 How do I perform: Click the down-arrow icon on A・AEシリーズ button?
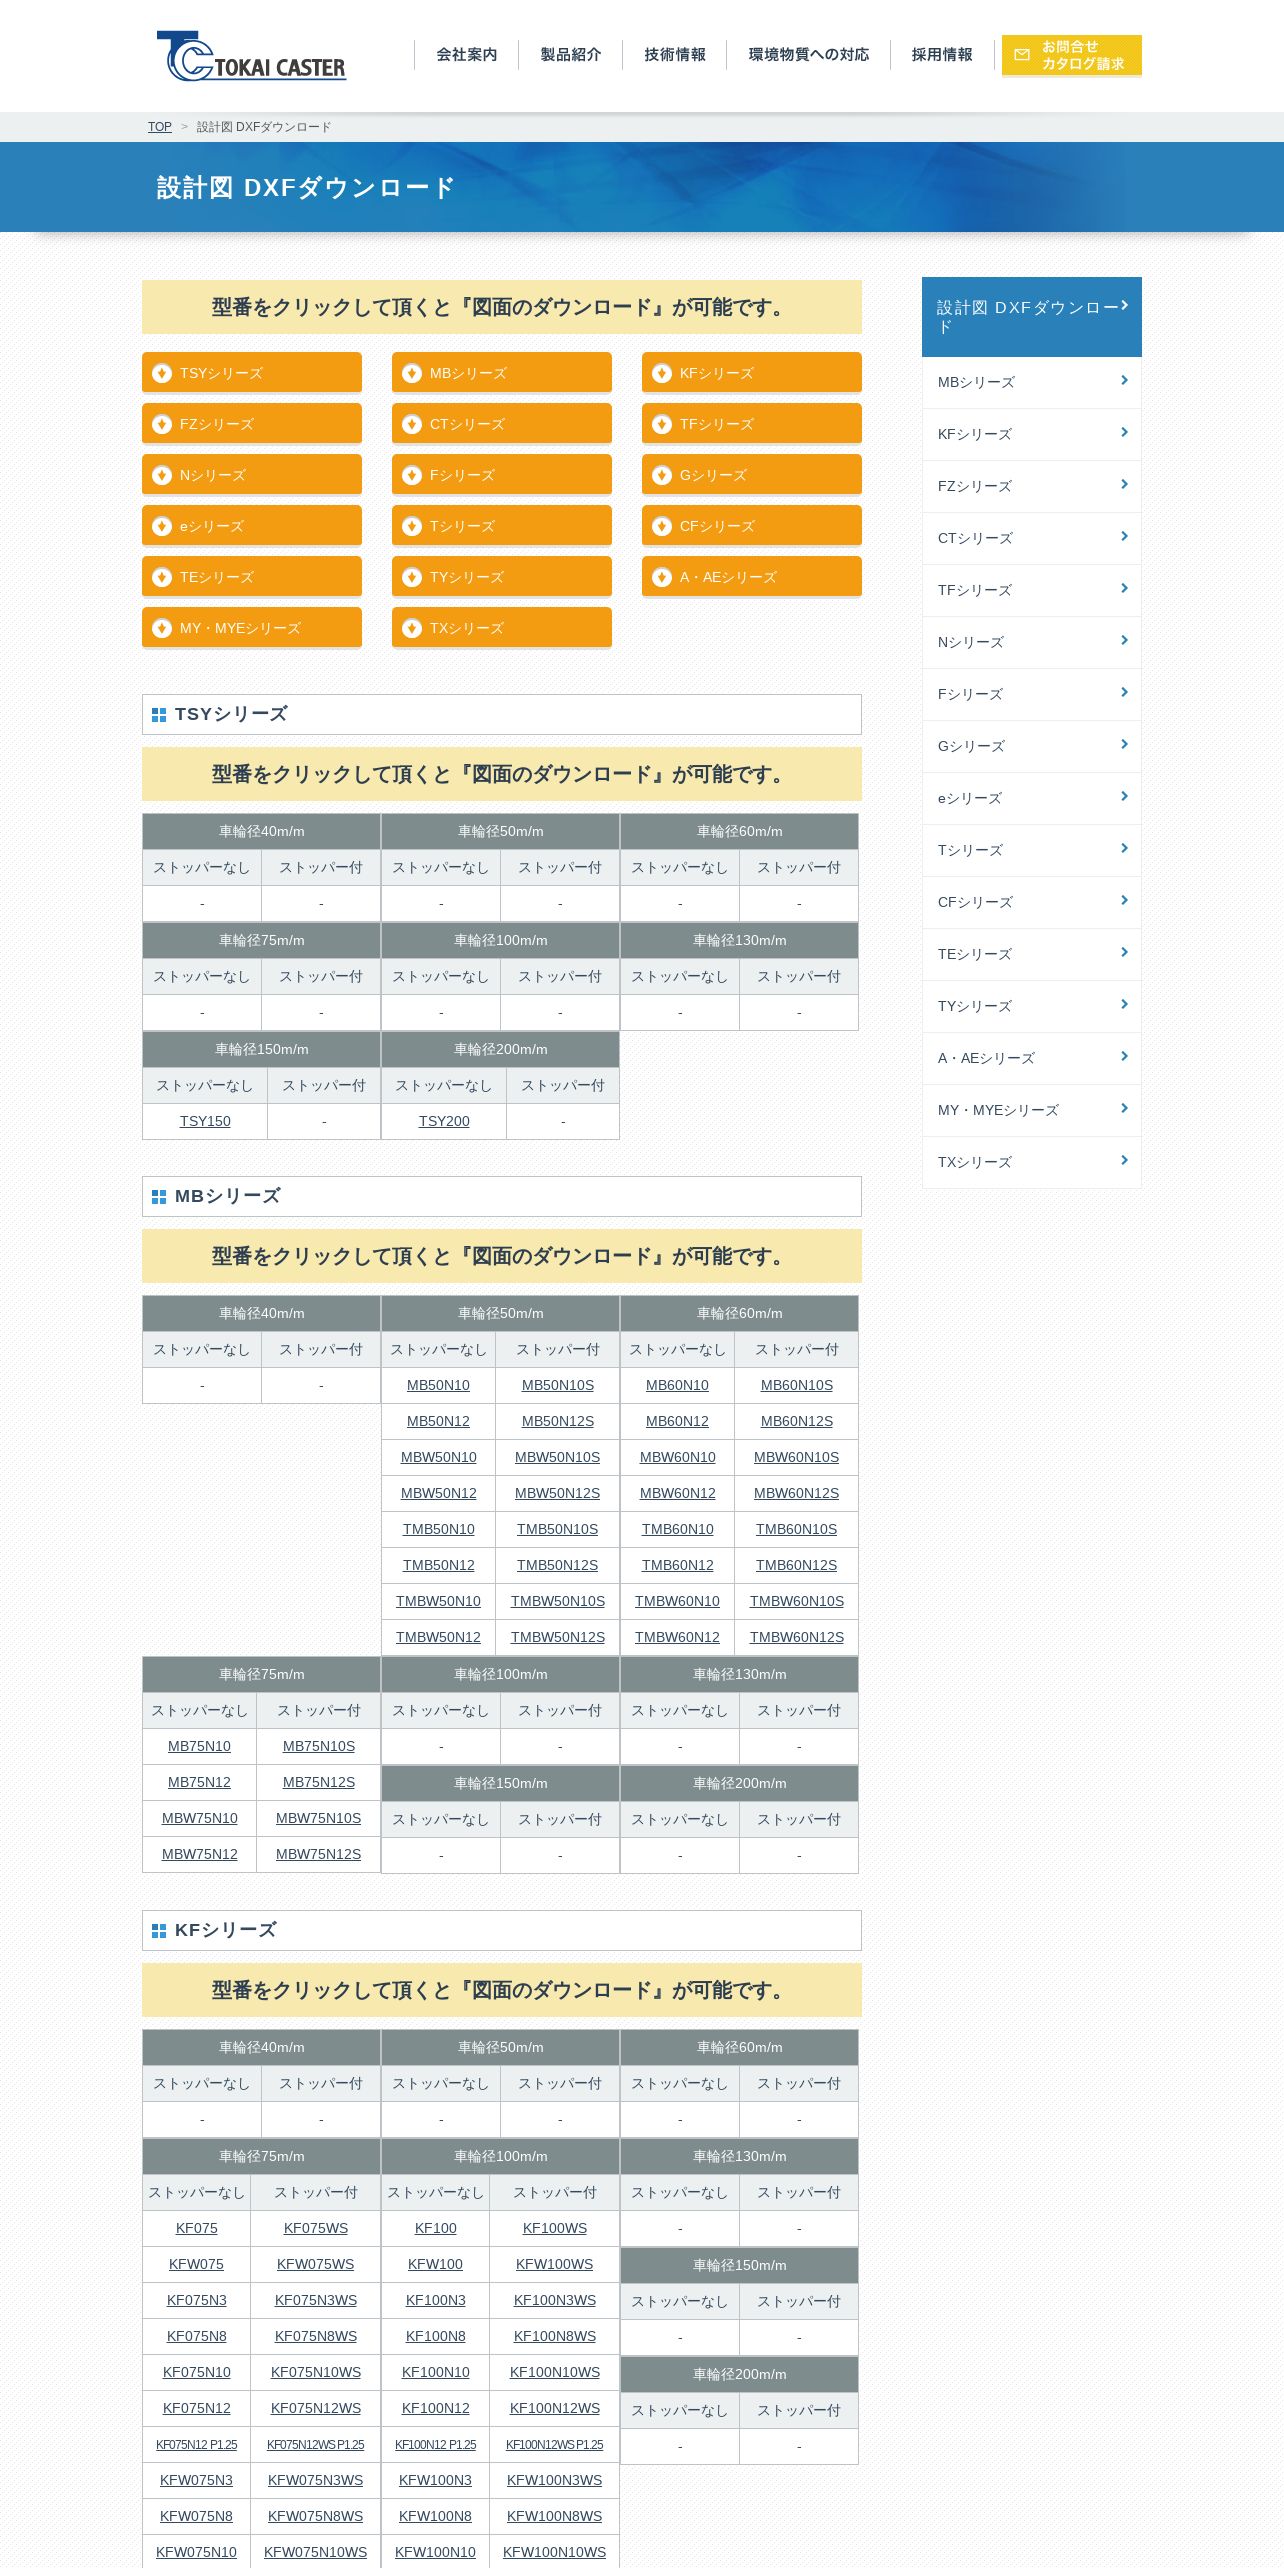tap(662, 577)
